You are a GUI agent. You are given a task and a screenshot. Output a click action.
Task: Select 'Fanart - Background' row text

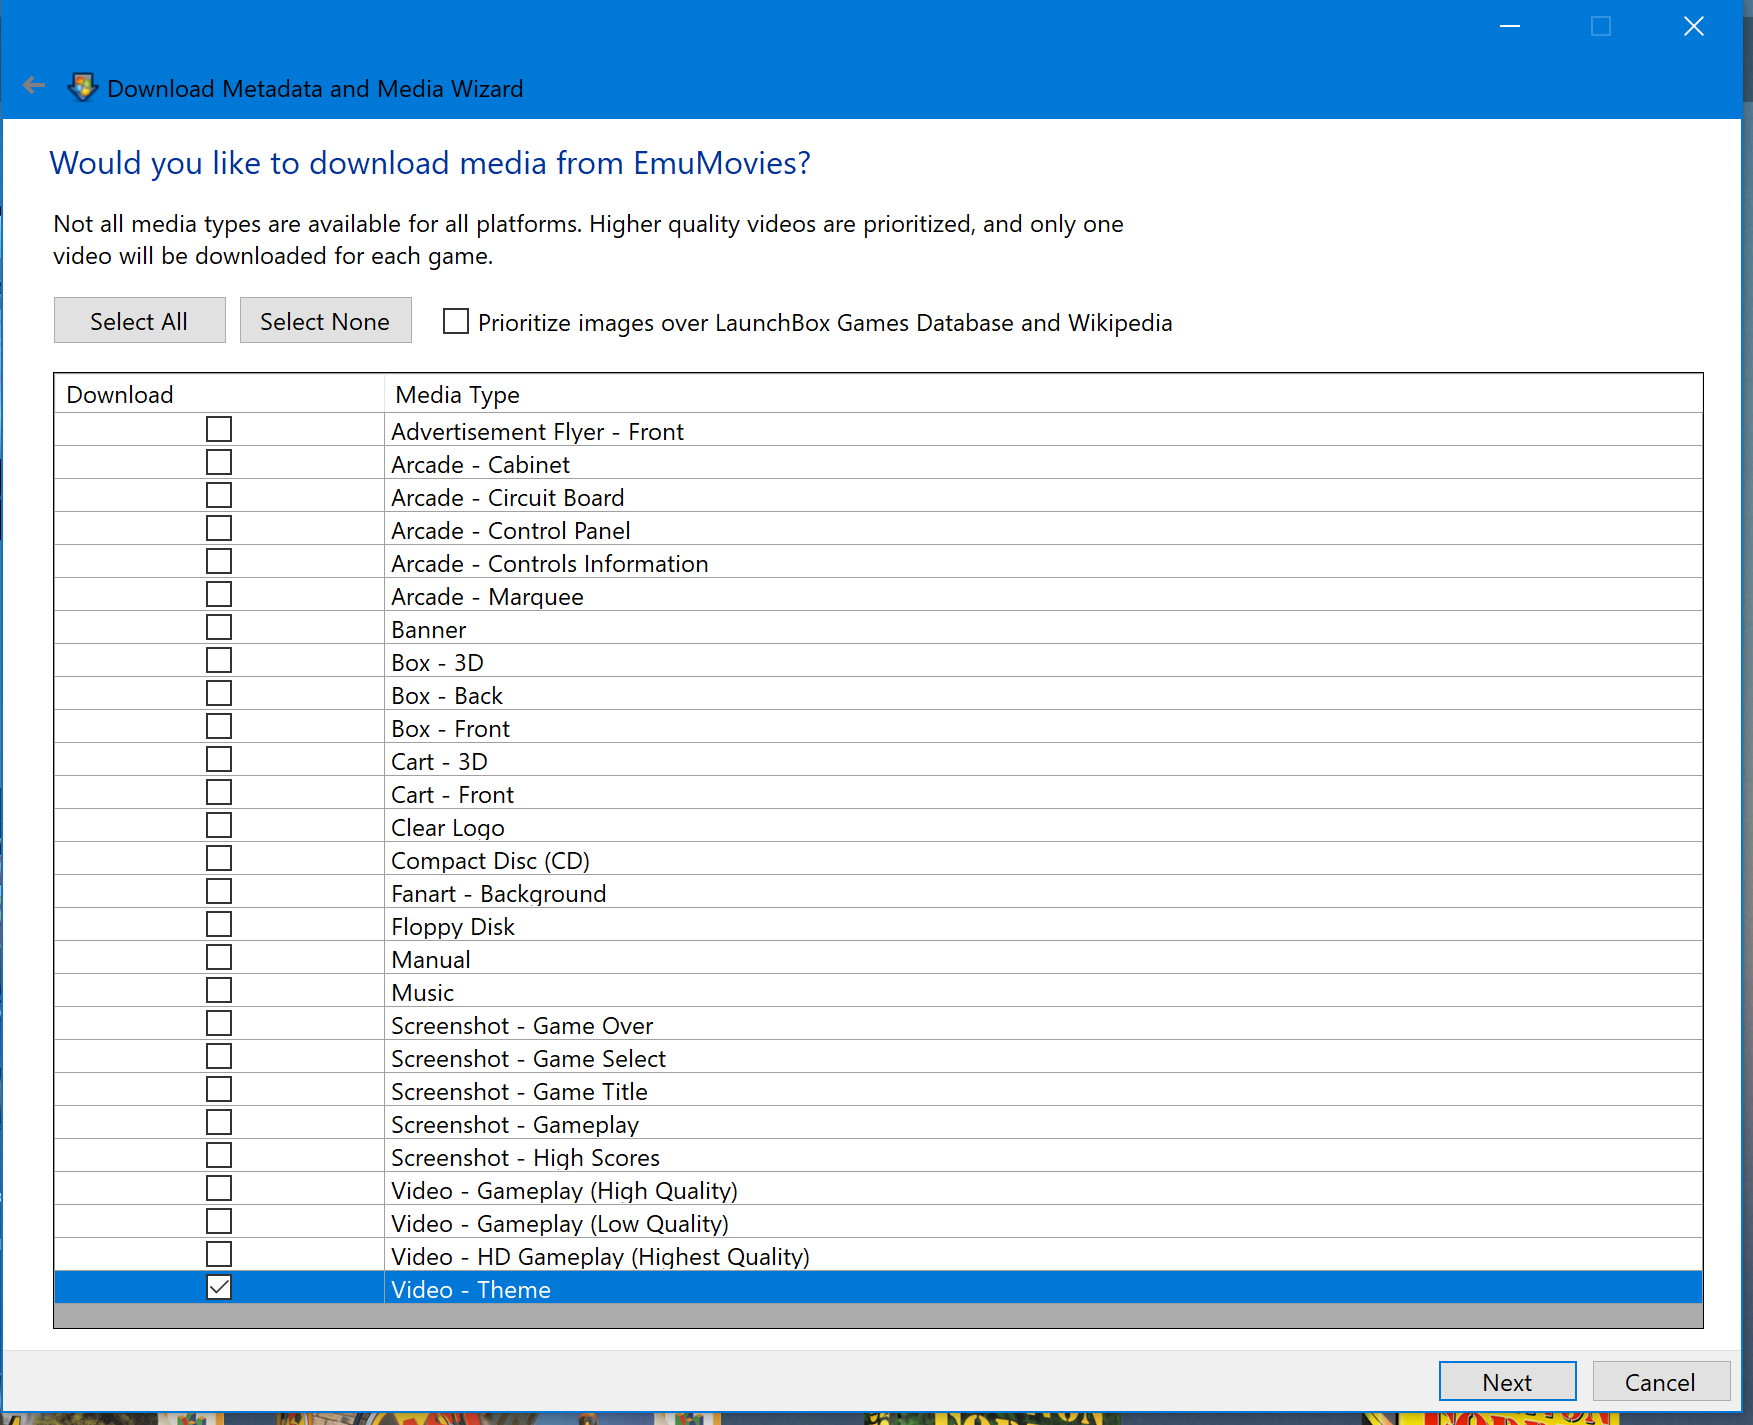(x=498, y=894)
